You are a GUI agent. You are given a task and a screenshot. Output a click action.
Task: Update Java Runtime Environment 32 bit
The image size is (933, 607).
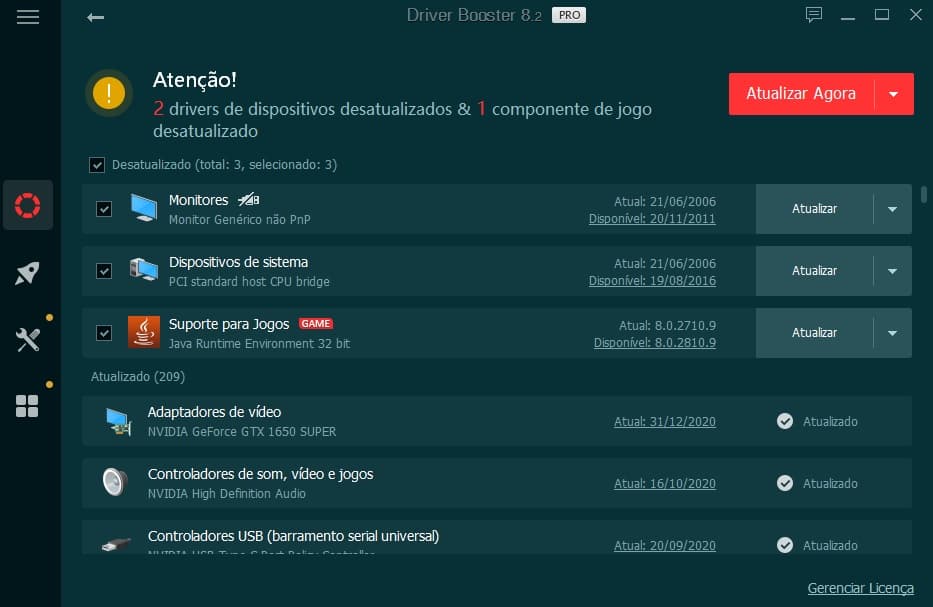coord(814,333)
